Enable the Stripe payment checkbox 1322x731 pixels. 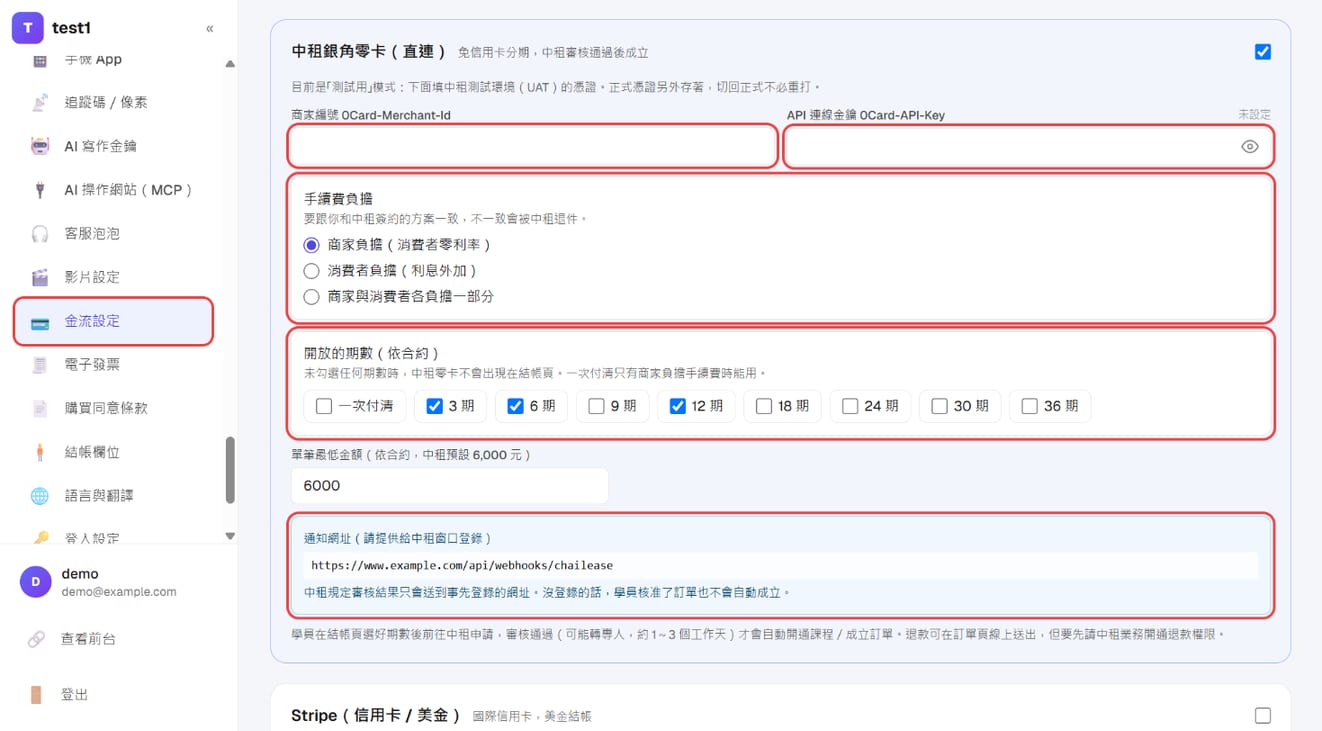[1263, 715]
